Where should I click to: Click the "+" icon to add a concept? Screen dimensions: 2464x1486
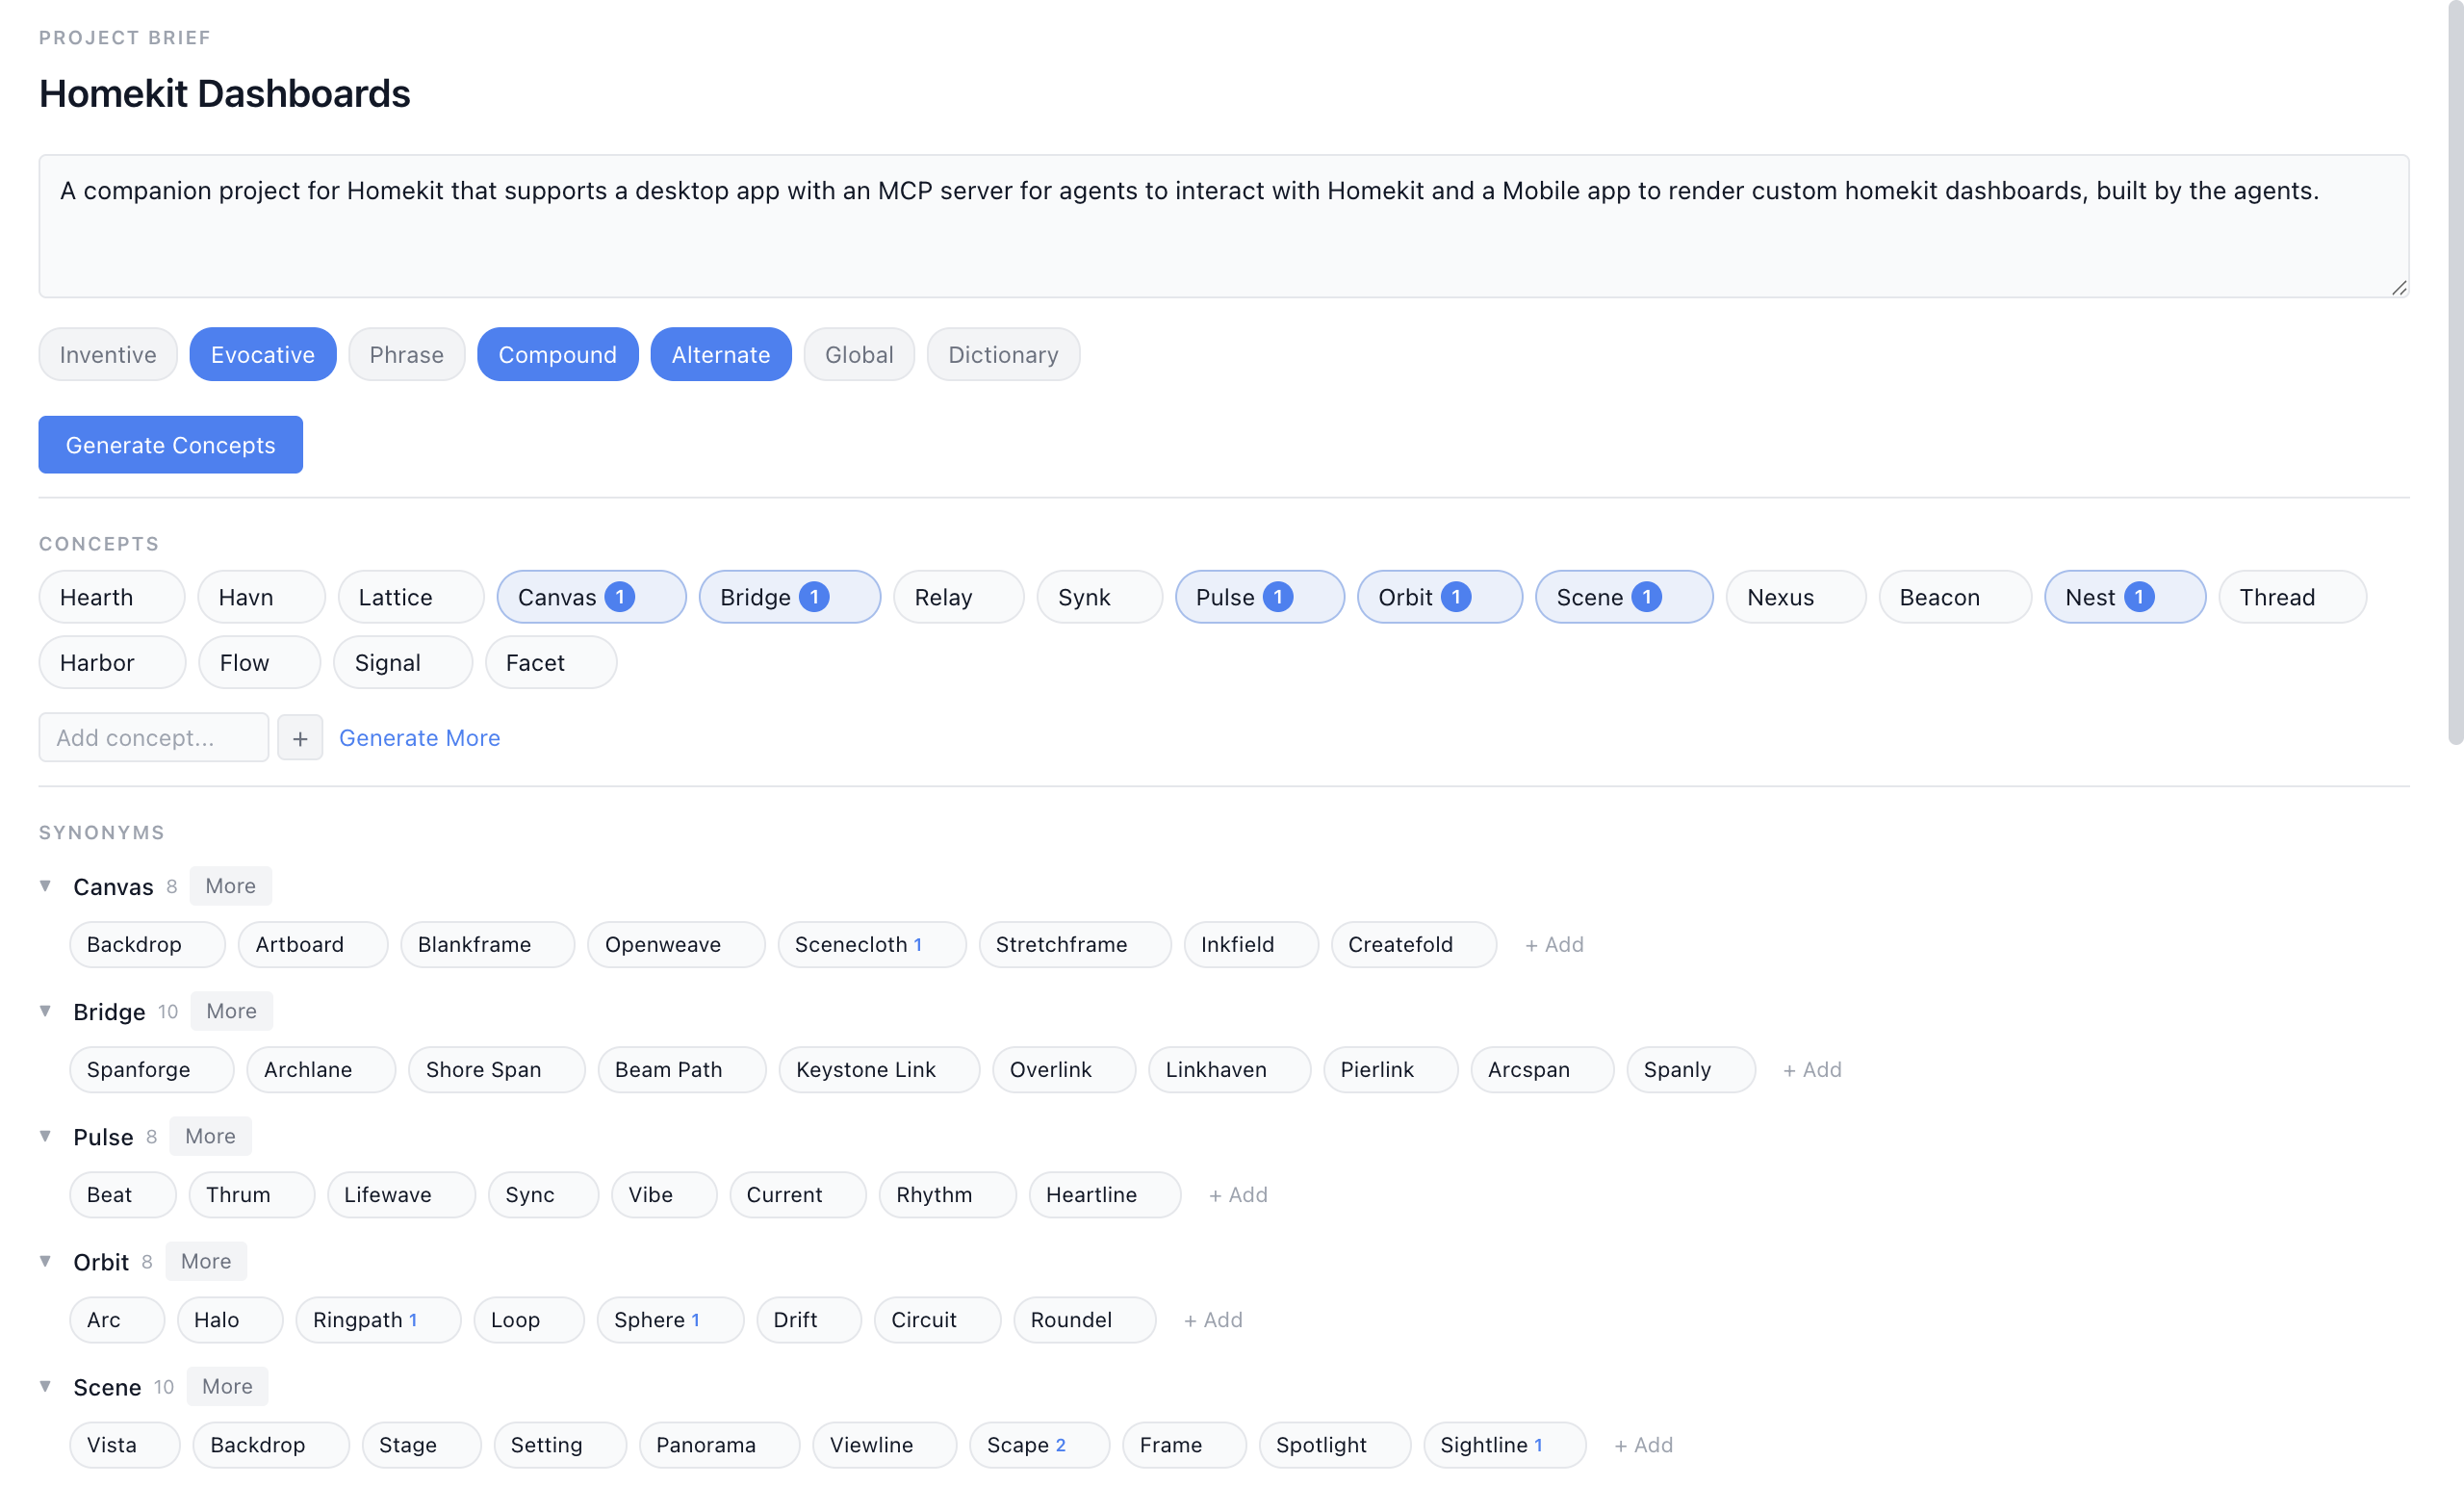[299, 737]
